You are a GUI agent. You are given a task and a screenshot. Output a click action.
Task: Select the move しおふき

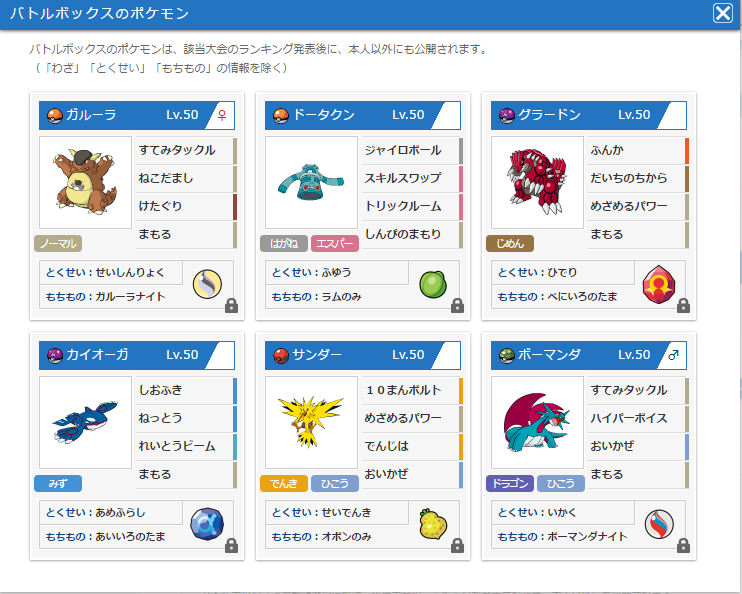pos(186,390)
